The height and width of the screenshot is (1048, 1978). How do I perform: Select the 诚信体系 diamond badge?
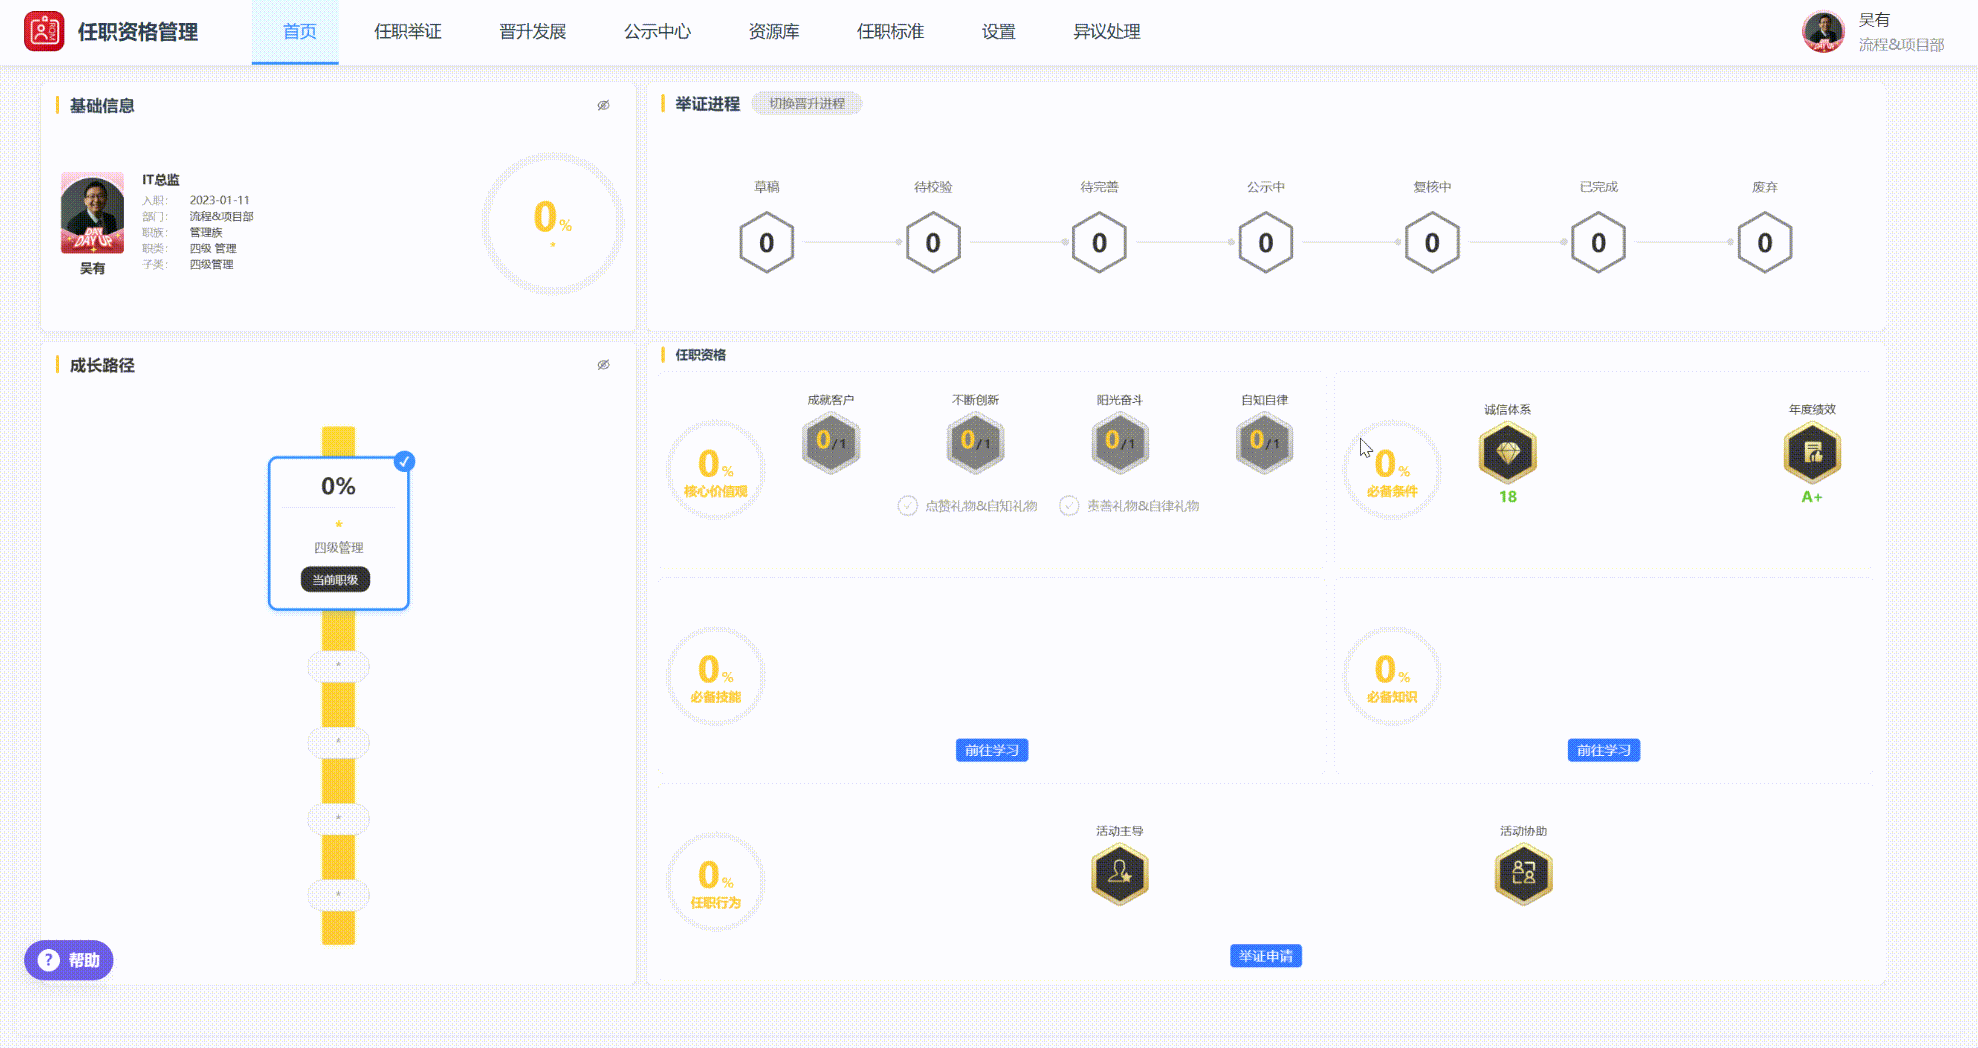tap(1507, 453)
